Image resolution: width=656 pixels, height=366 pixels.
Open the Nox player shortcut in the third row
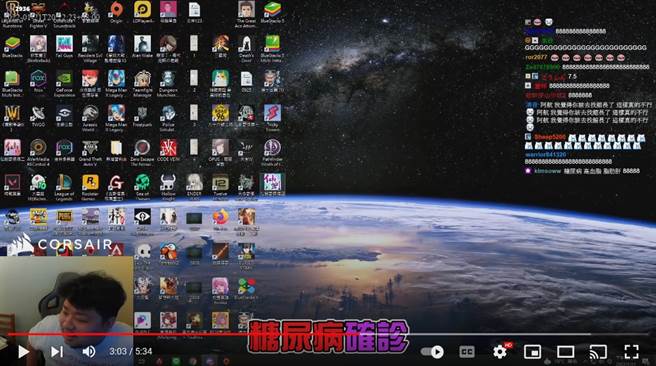pyautogui.click(x=38, y=82)
